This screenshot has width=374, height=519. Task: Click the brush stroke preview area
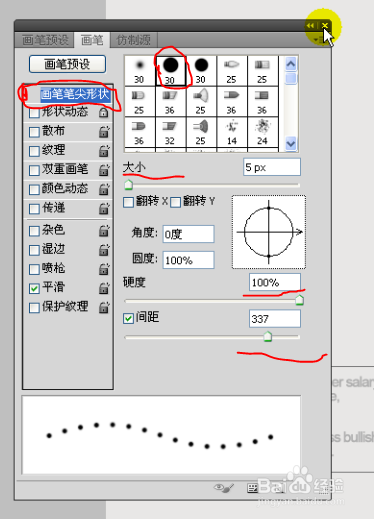[x=161, y=435]
